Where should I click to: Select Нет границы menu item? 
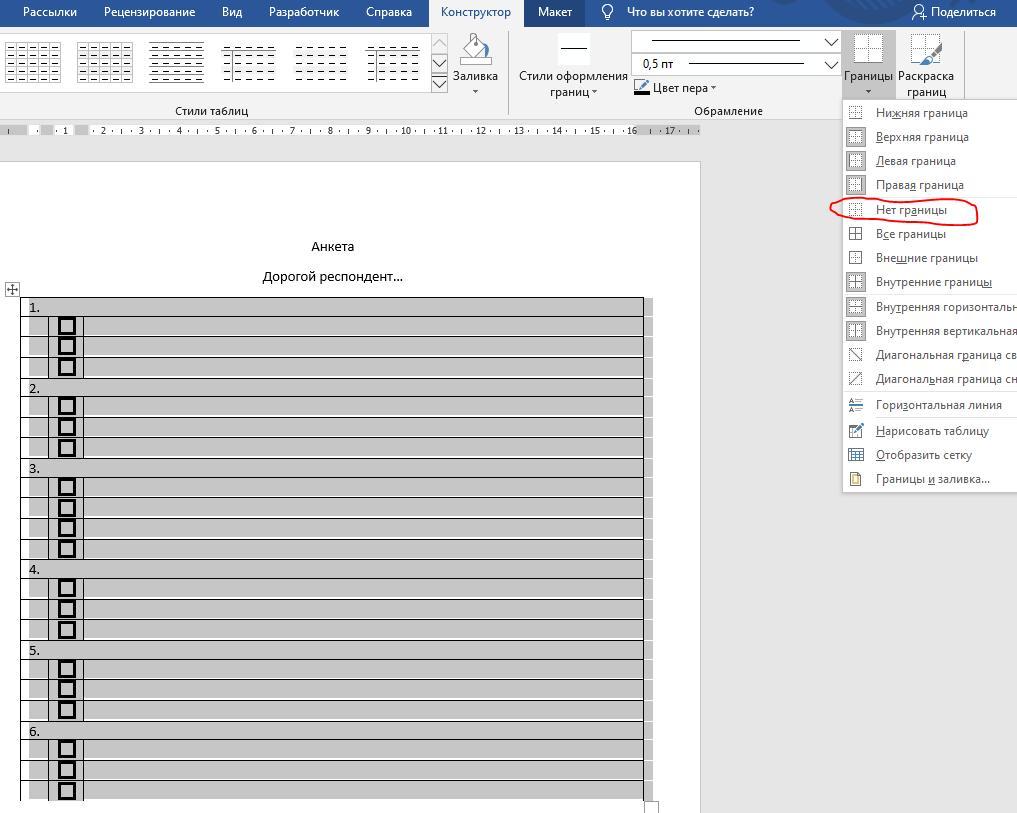click(x=929, y=210)
